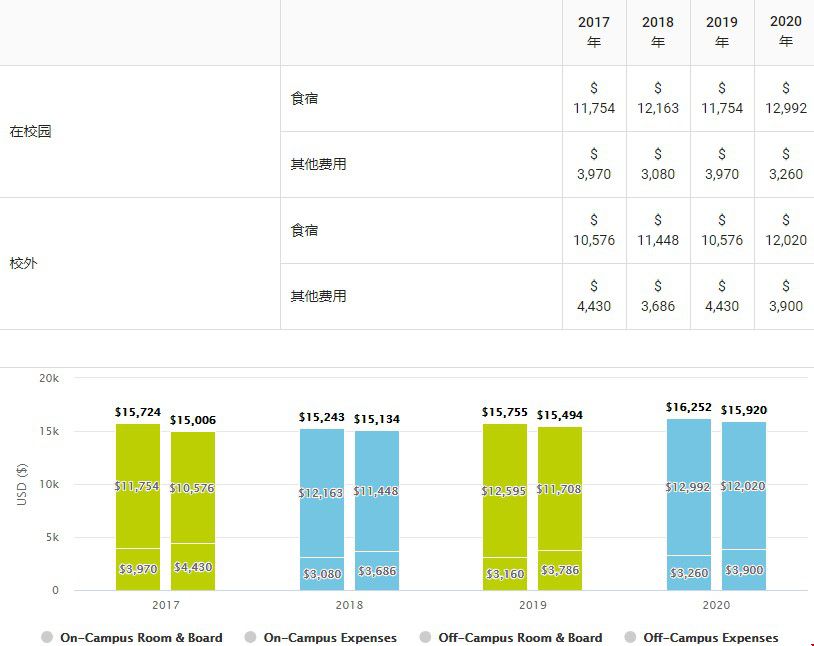Viewport: 814px width, 646px height.
Task: Click the 2017 bar segment labeled $10,576
Action: point(193,488)
